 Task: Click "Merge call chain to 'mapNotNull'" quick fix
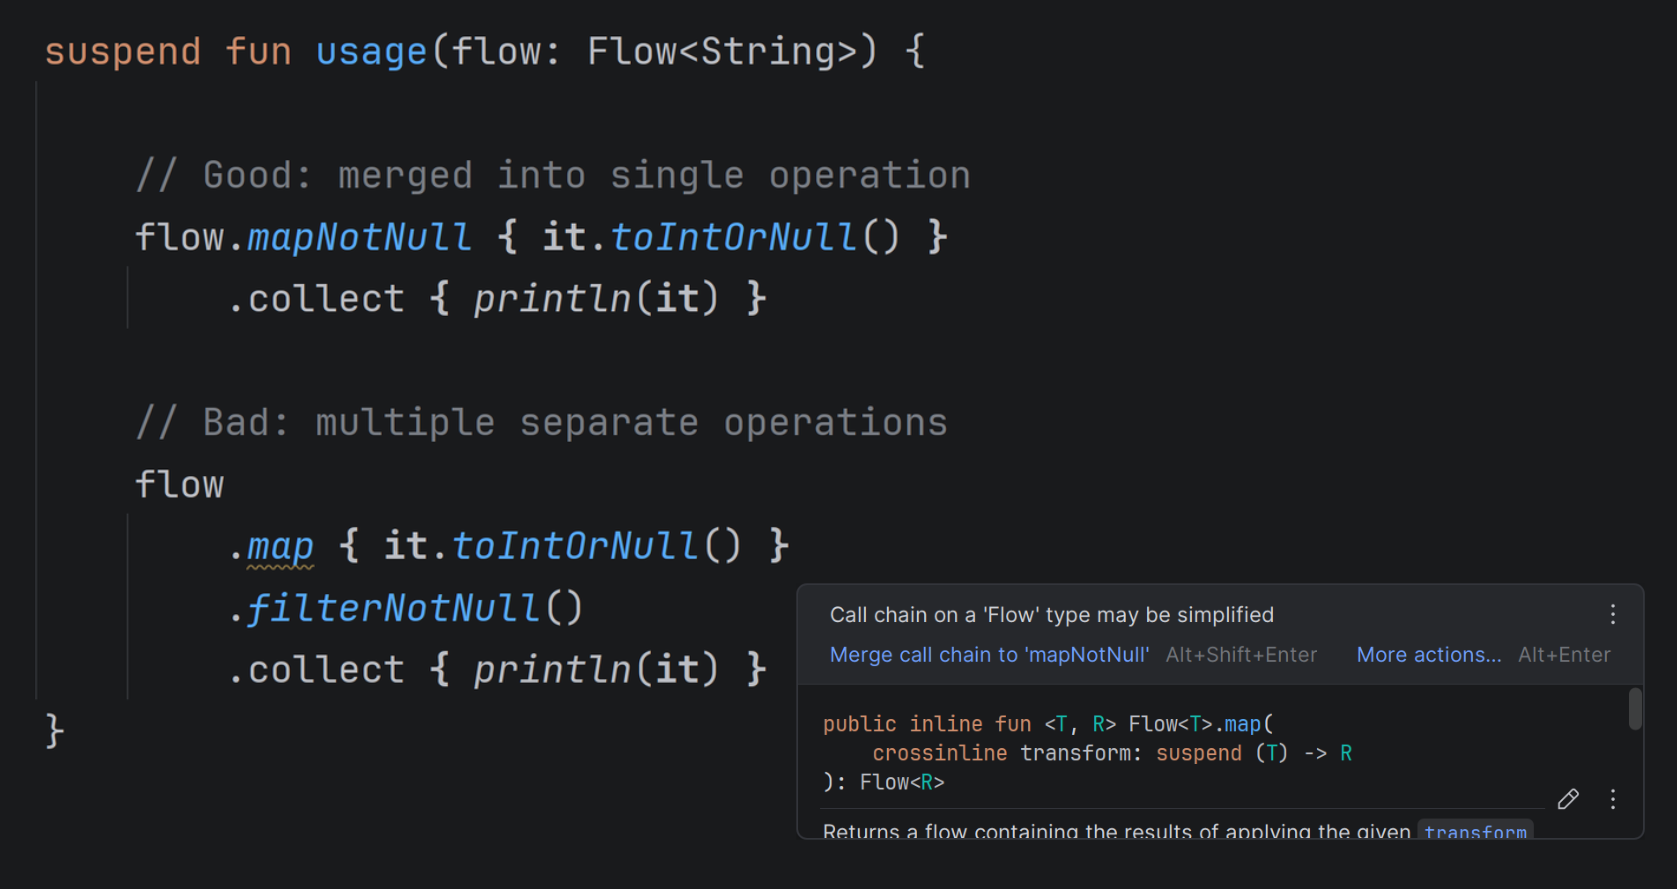(x=989, y=655)
